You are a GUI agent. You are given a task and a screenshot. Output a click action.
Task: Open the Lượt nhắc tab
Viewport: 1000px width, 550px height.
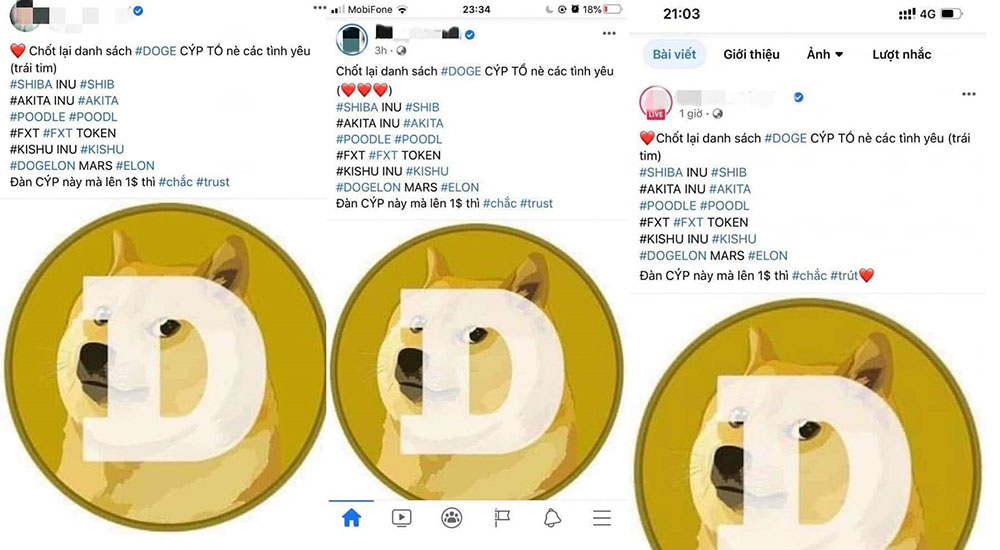click(902, 54)
